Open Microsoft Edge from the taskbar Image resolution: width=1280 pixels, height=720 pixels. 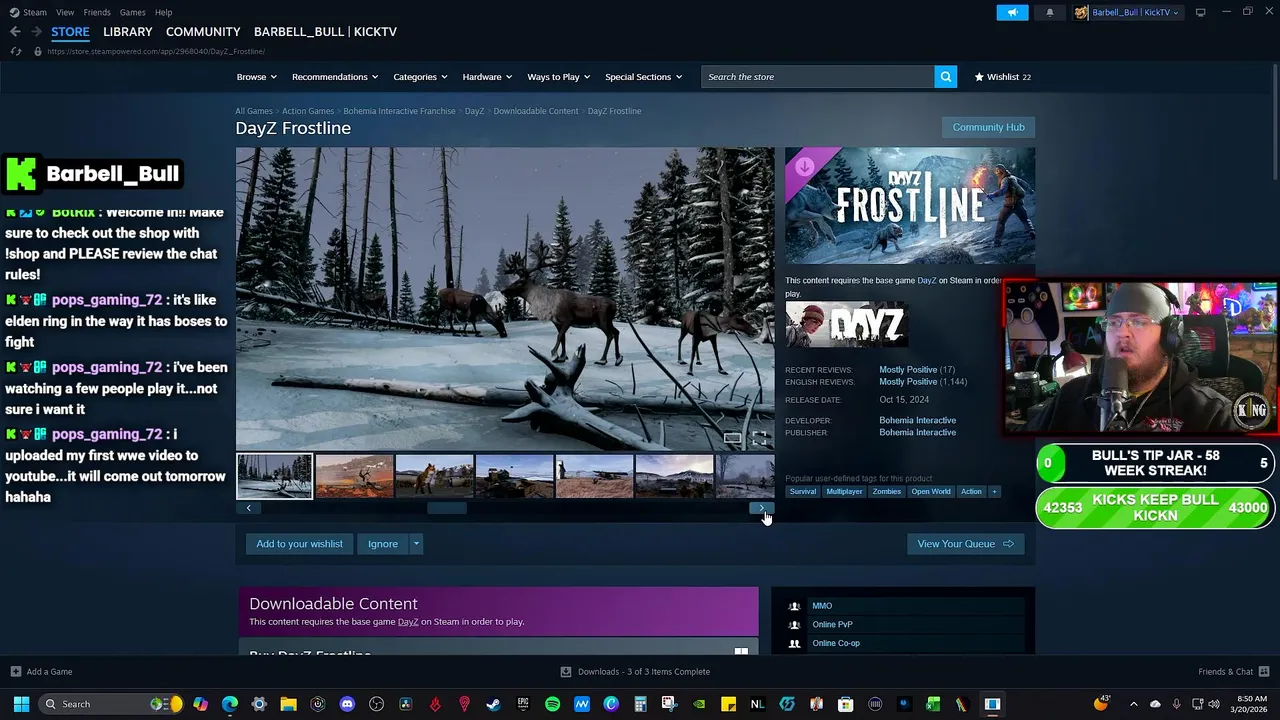230,704
